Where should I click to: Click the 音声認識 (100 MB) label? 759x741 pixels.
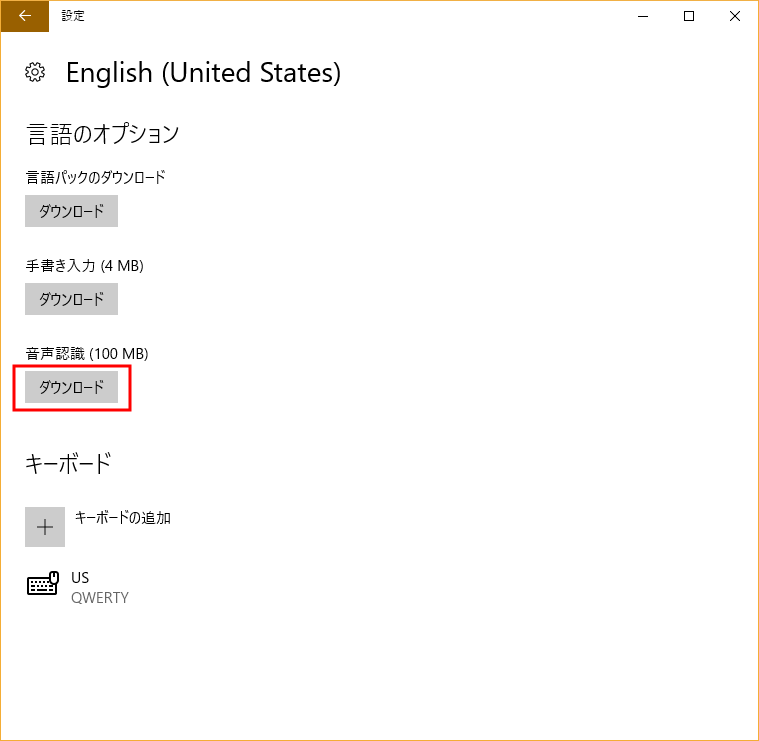pos(87,354)
